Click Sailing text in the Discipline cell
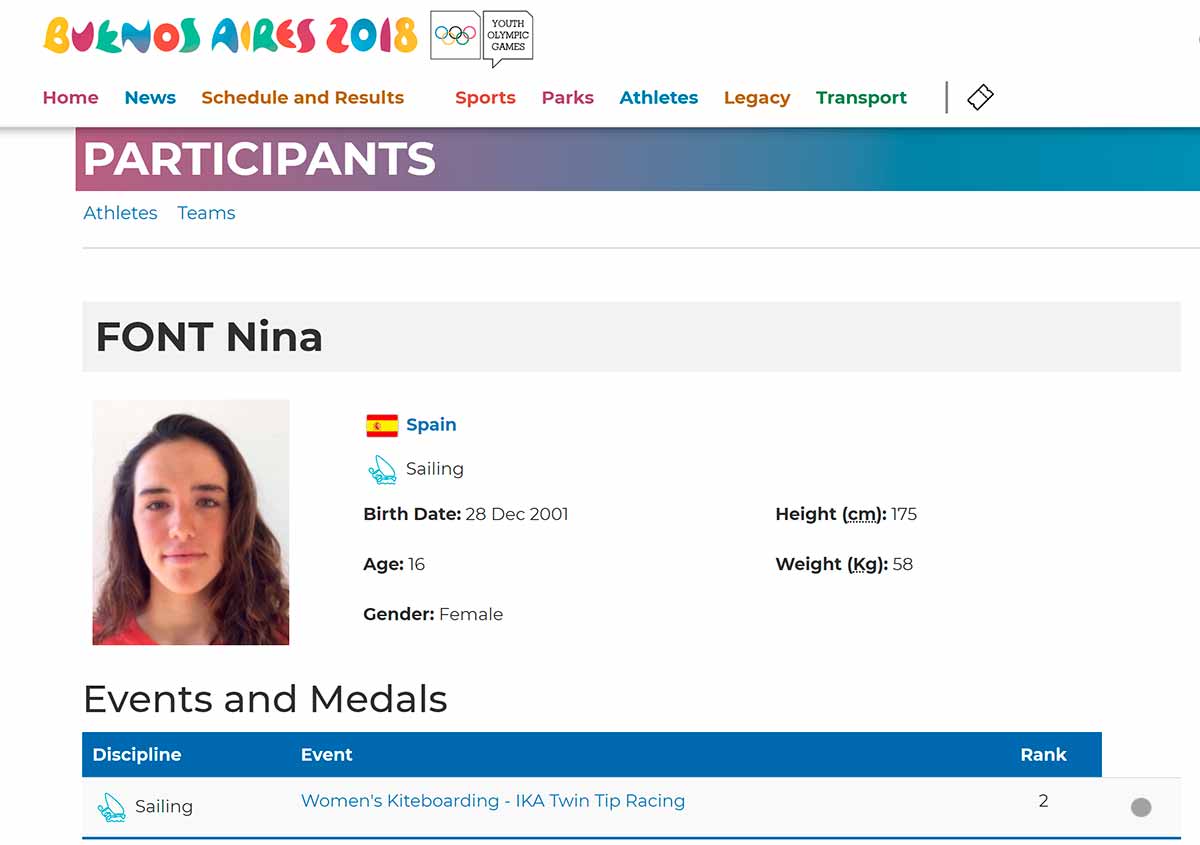Screen dimensions: 1200x845 coord(164,807)
